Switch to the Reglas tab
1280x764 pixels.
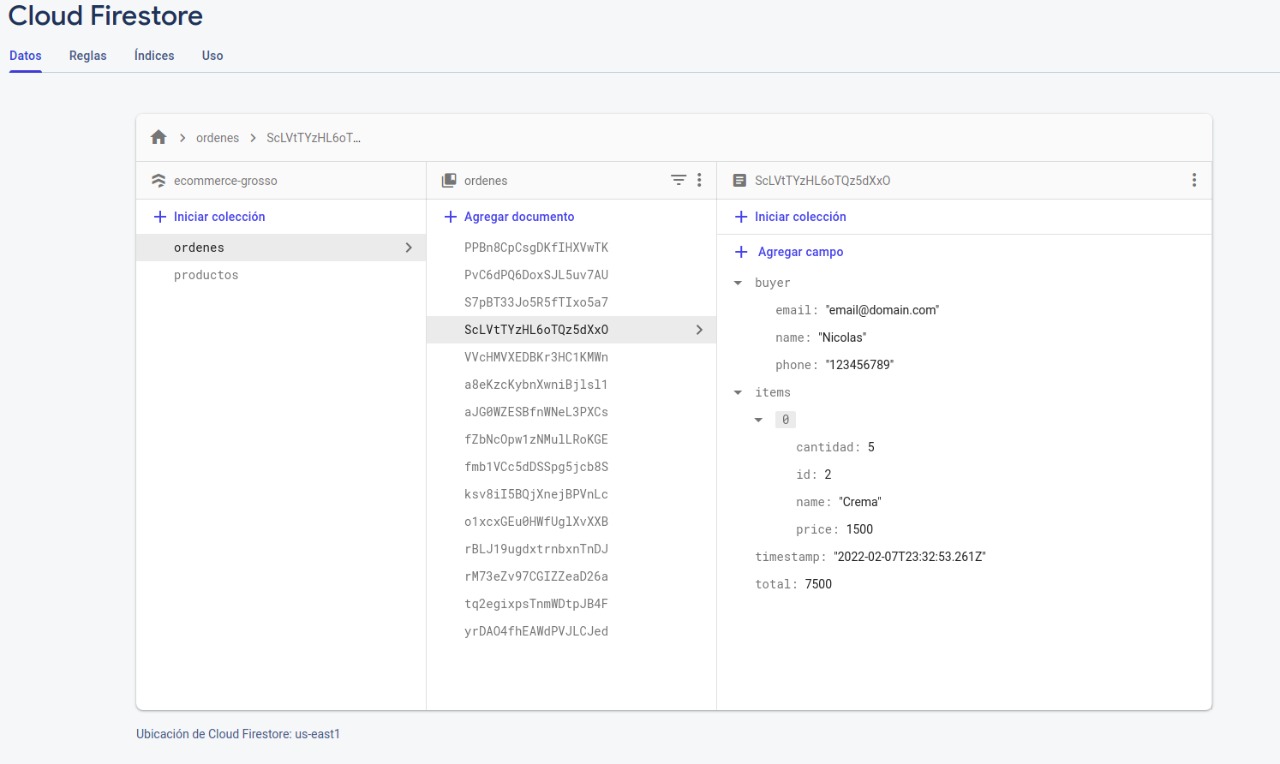tap(88, 56)
